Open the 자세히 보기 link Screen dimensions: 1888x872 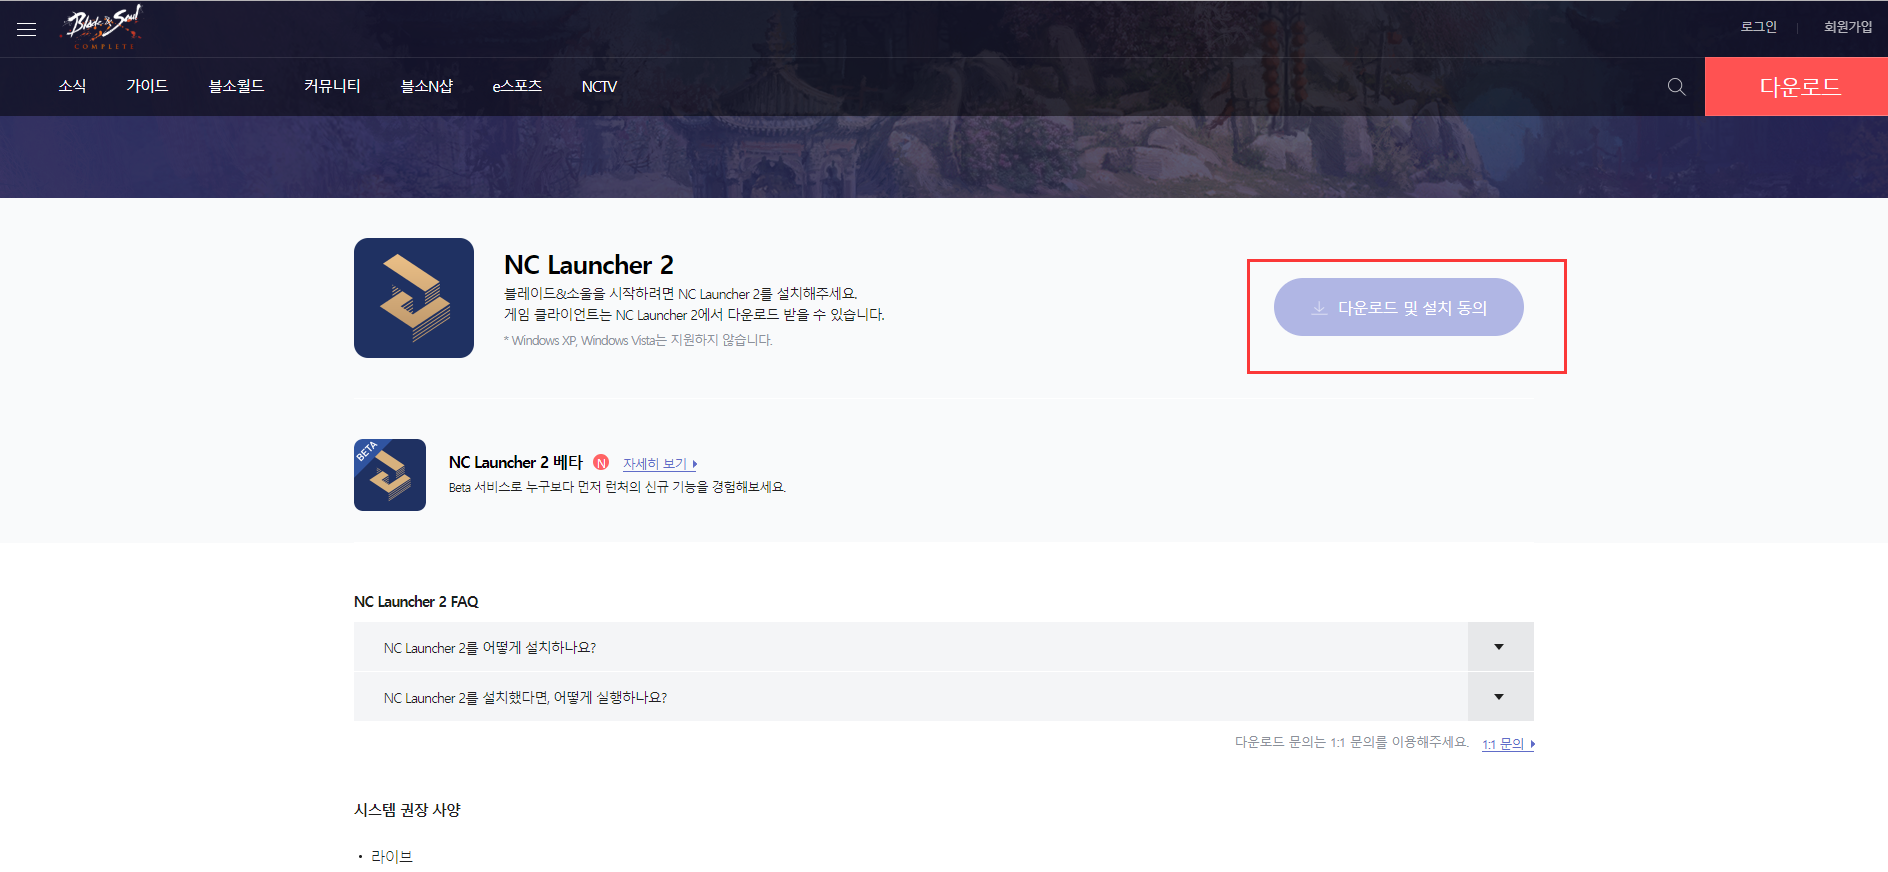[659, 464]
